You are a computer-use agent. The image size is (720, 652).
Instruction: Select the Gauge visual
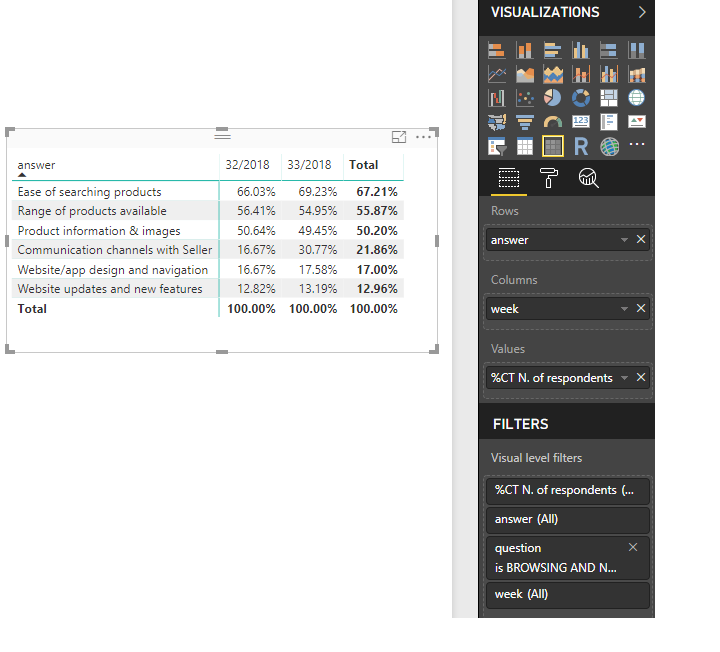coord(553,122)
